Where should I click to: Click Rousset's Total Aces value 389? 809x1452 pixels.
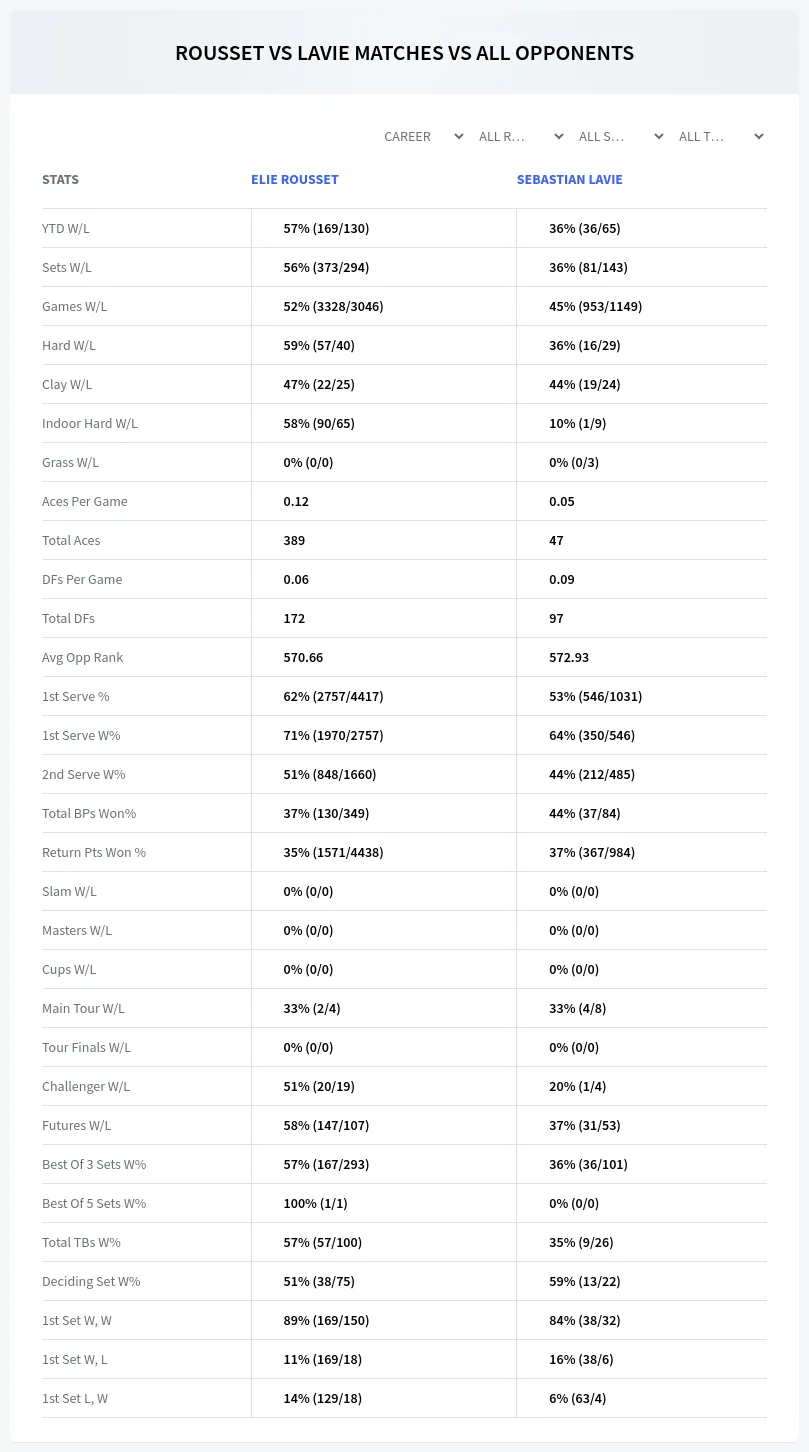[x=294, y=540]
